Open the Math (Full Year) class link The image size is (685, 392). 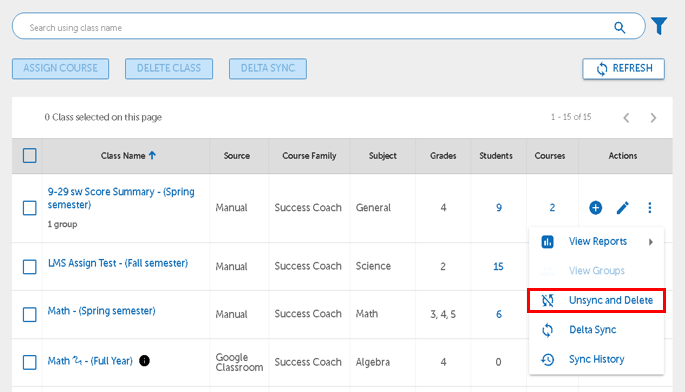[90, 361]
